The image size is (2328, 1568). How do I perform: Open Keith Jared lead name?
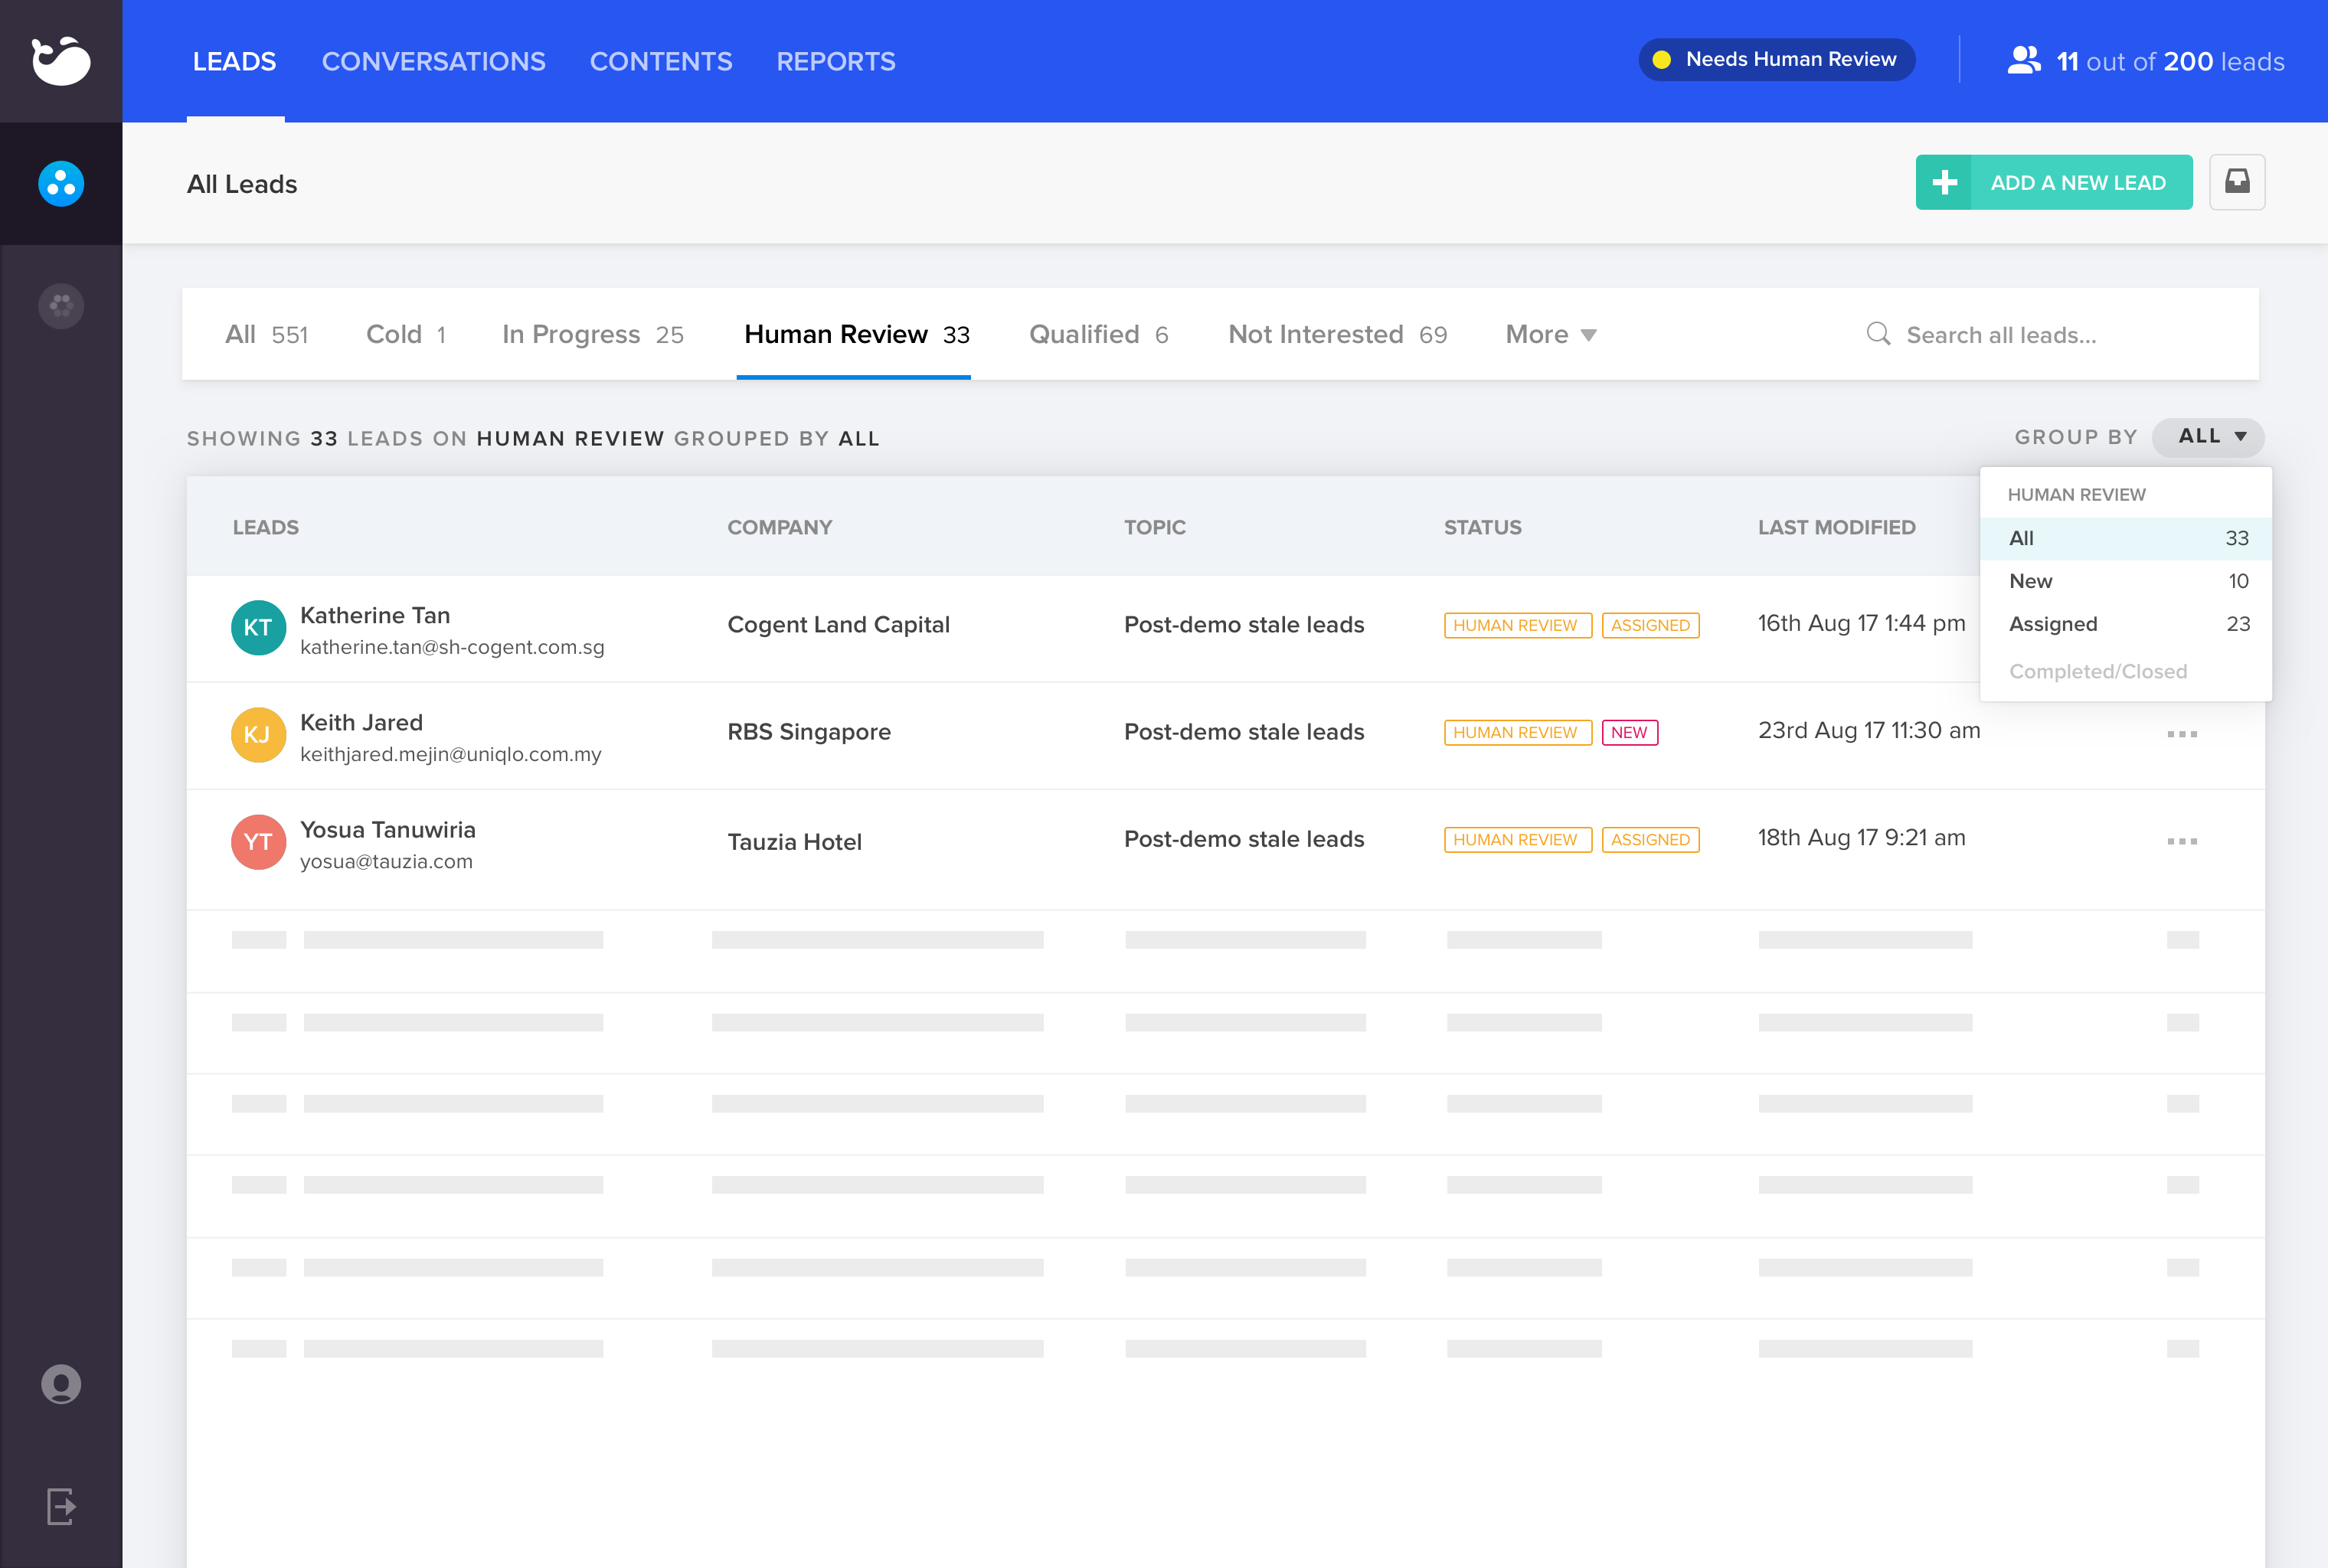point(361,722)
